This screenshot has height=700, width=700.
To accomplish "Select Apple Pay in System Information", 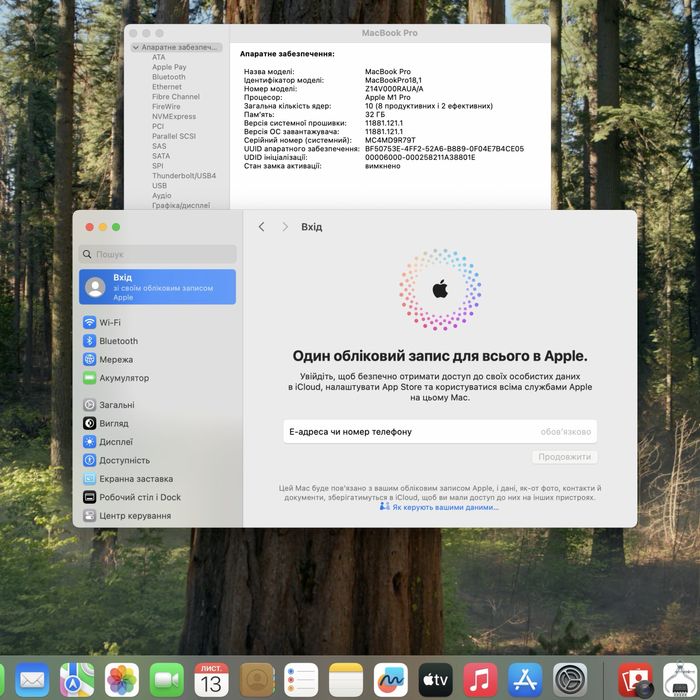I will [x=169, y=67].
